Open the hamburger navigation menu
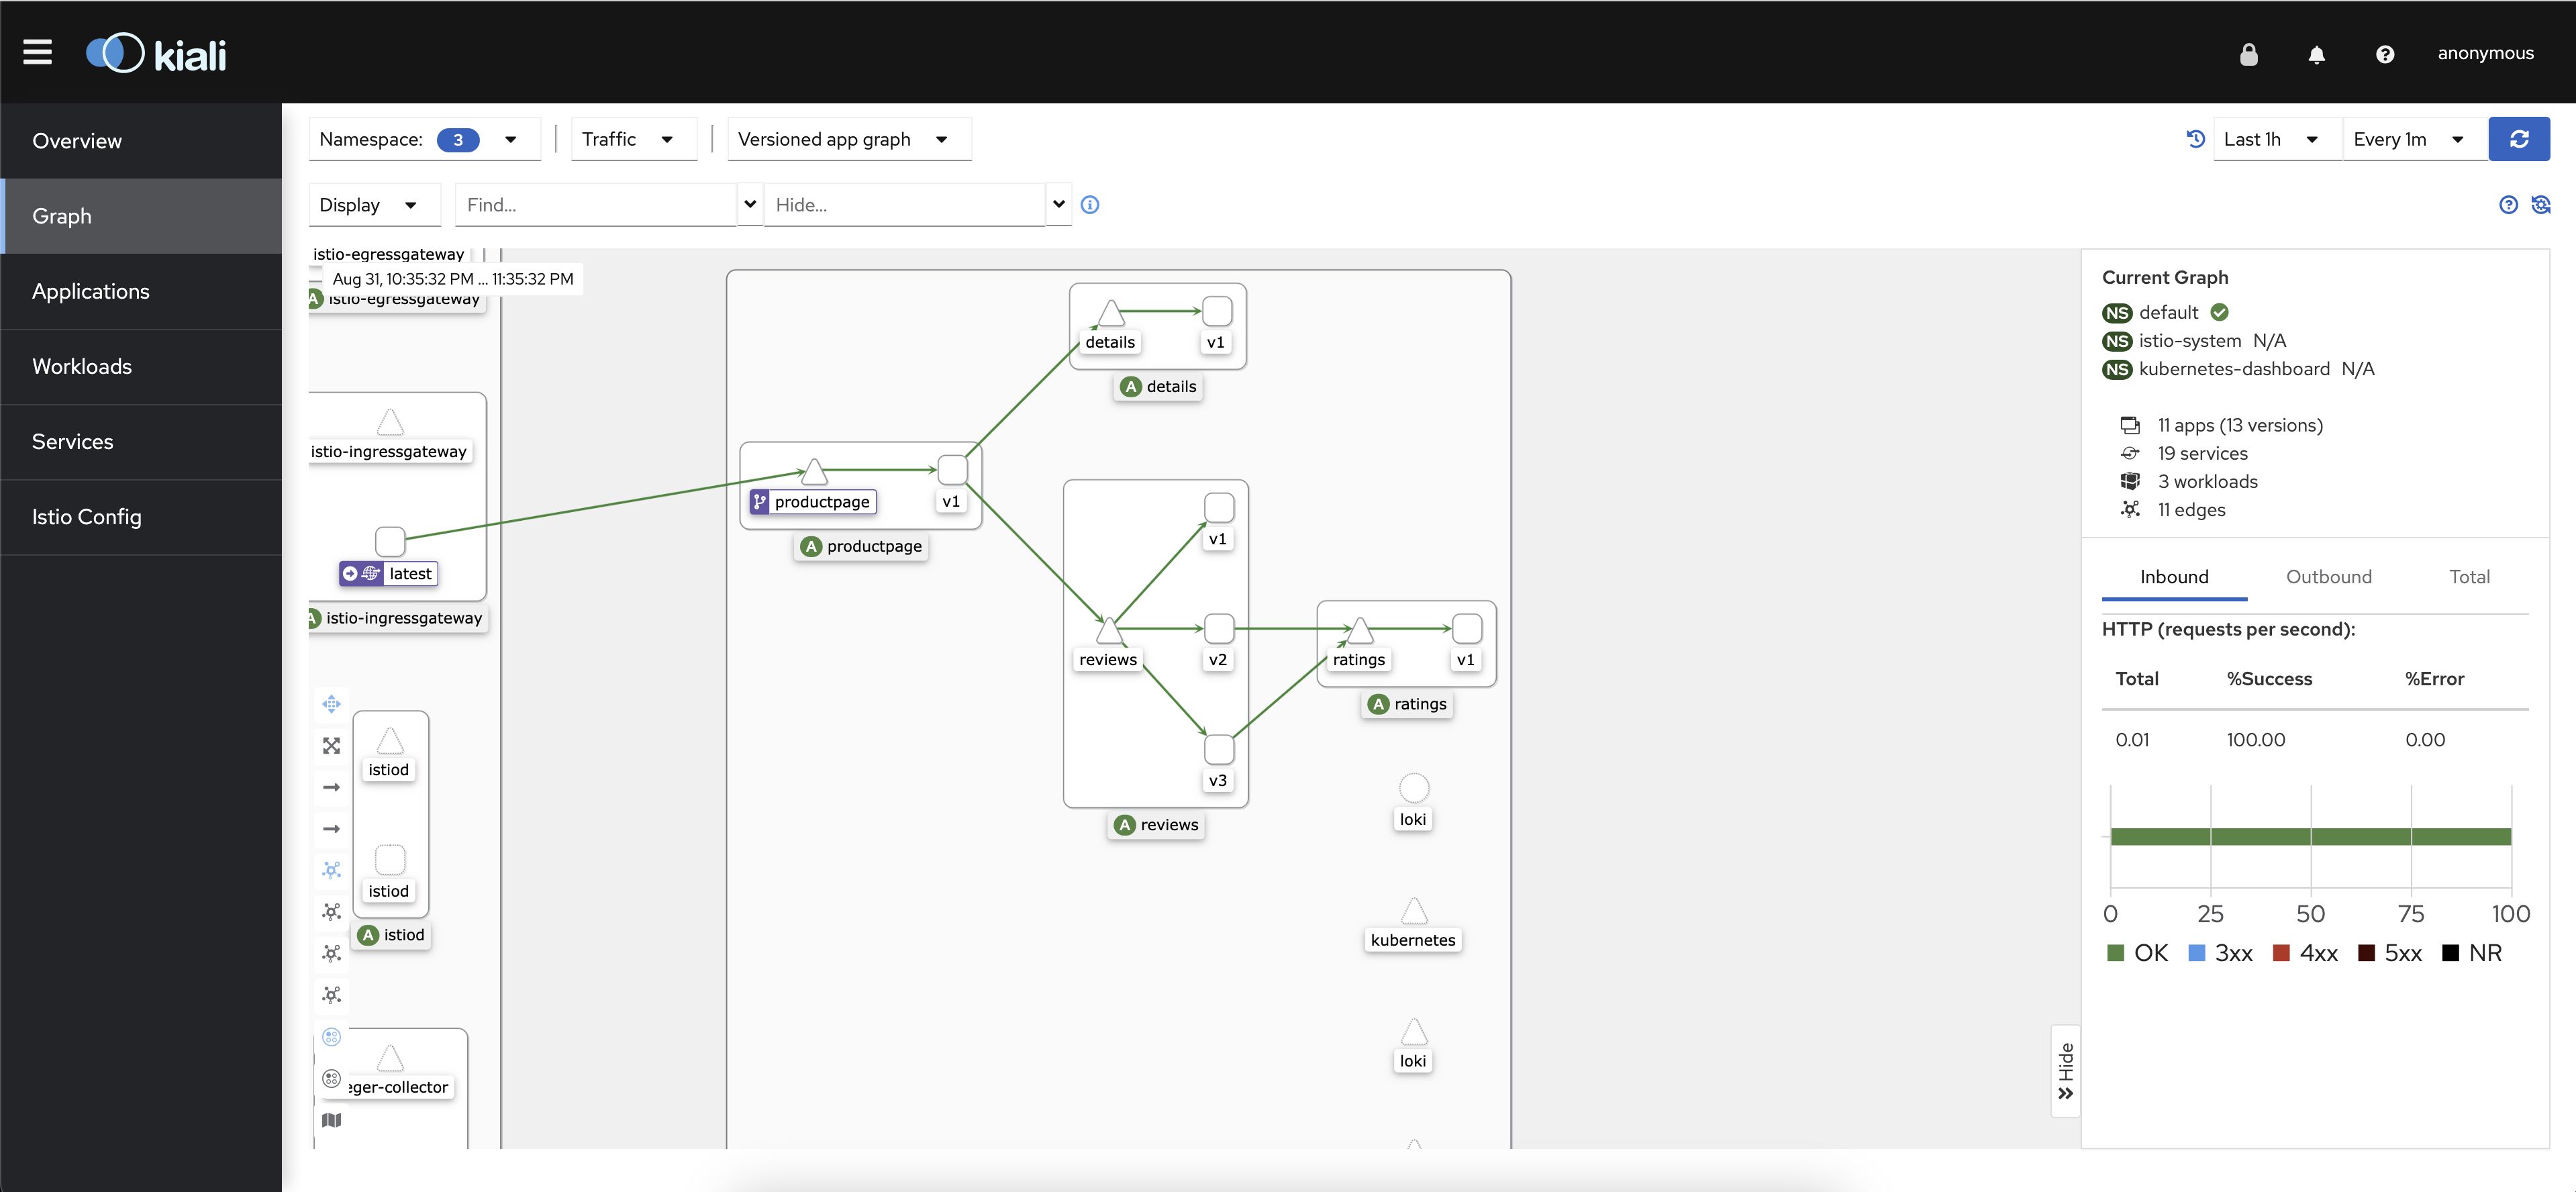 (x=37, y=52)
